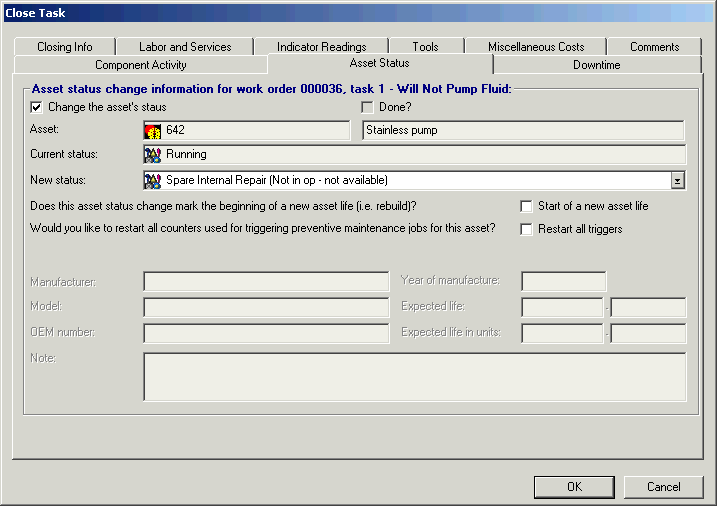Image resolution: width=717 pixels, height=506 pixels.
Task: Open the Comments tab
Action: 654,47
